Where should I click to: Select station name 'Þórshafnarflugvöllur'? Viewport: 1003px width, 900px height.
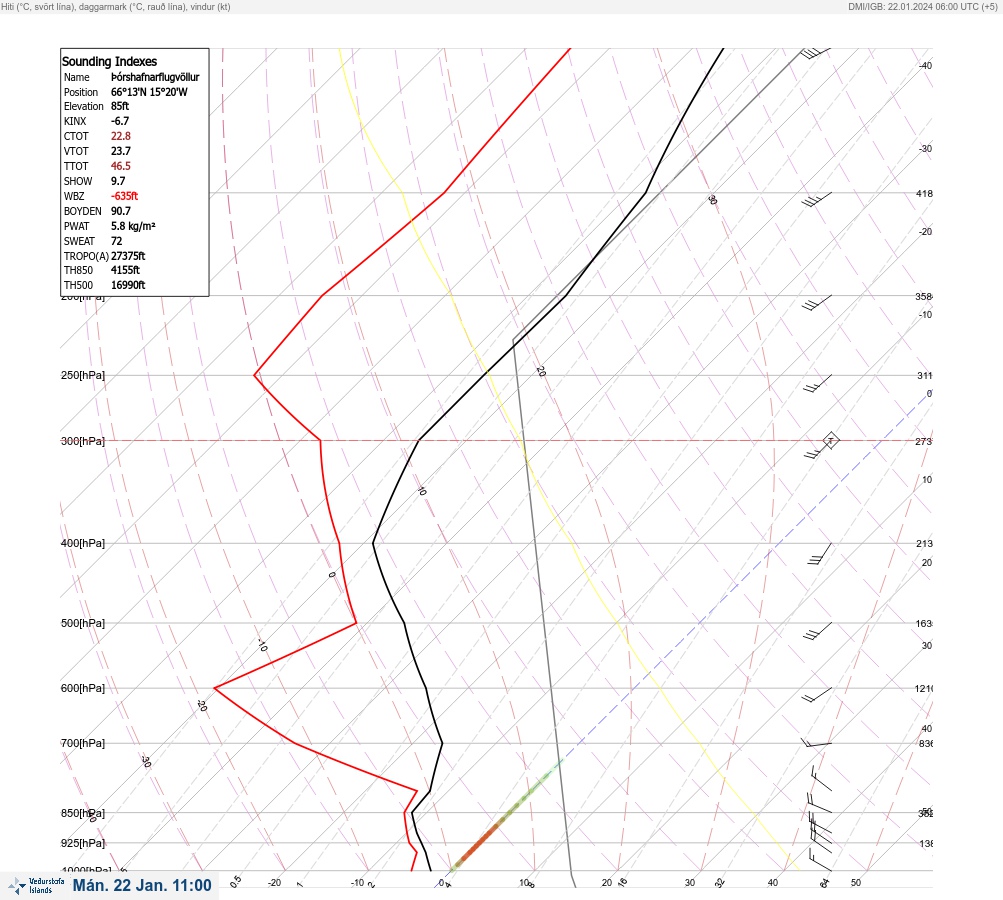(x=155, y=77)
